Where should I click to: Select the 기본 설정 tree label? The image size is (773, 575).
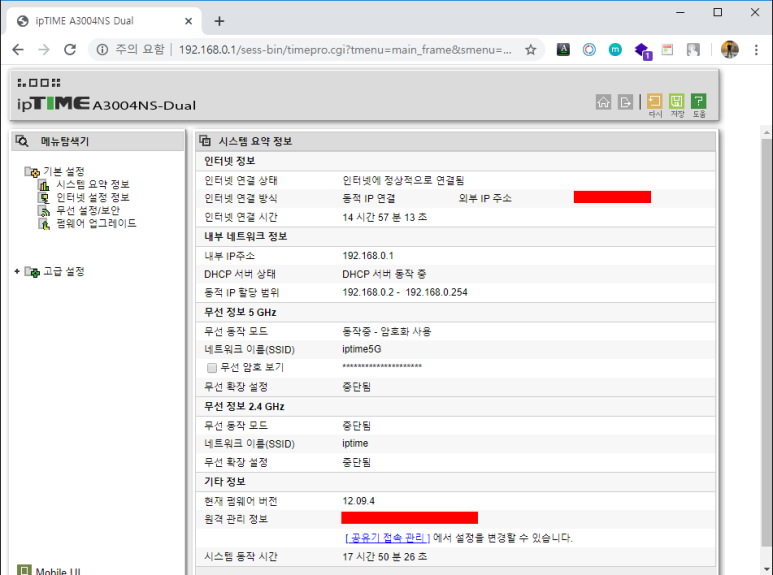pyautogui.click(x=64, y=172)
